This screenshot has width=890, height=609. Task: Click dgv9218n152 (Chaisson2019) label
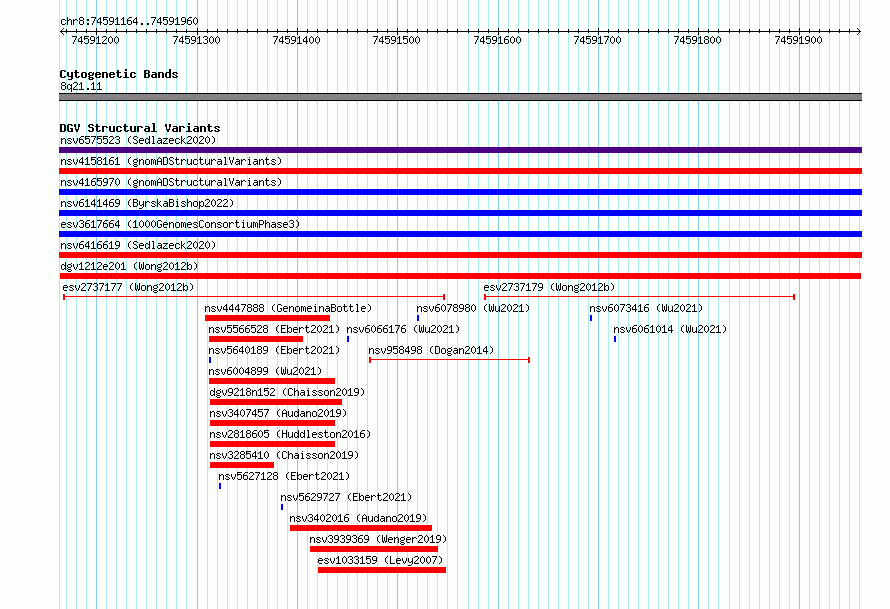coord(287,392)
